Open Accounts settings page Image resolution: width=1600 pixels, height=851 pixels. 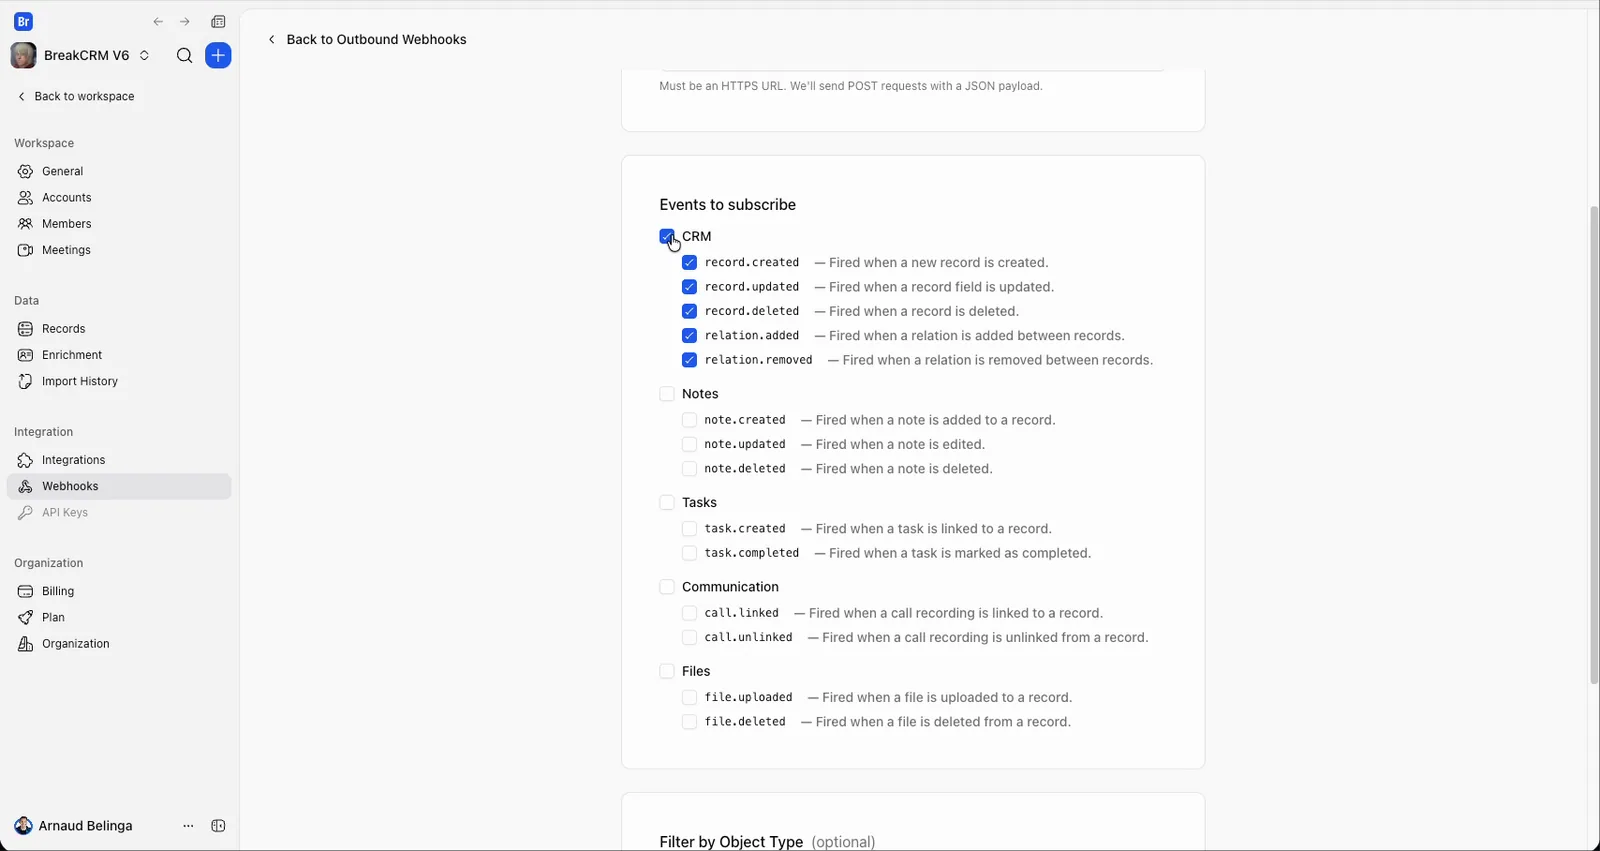(119, 198)
